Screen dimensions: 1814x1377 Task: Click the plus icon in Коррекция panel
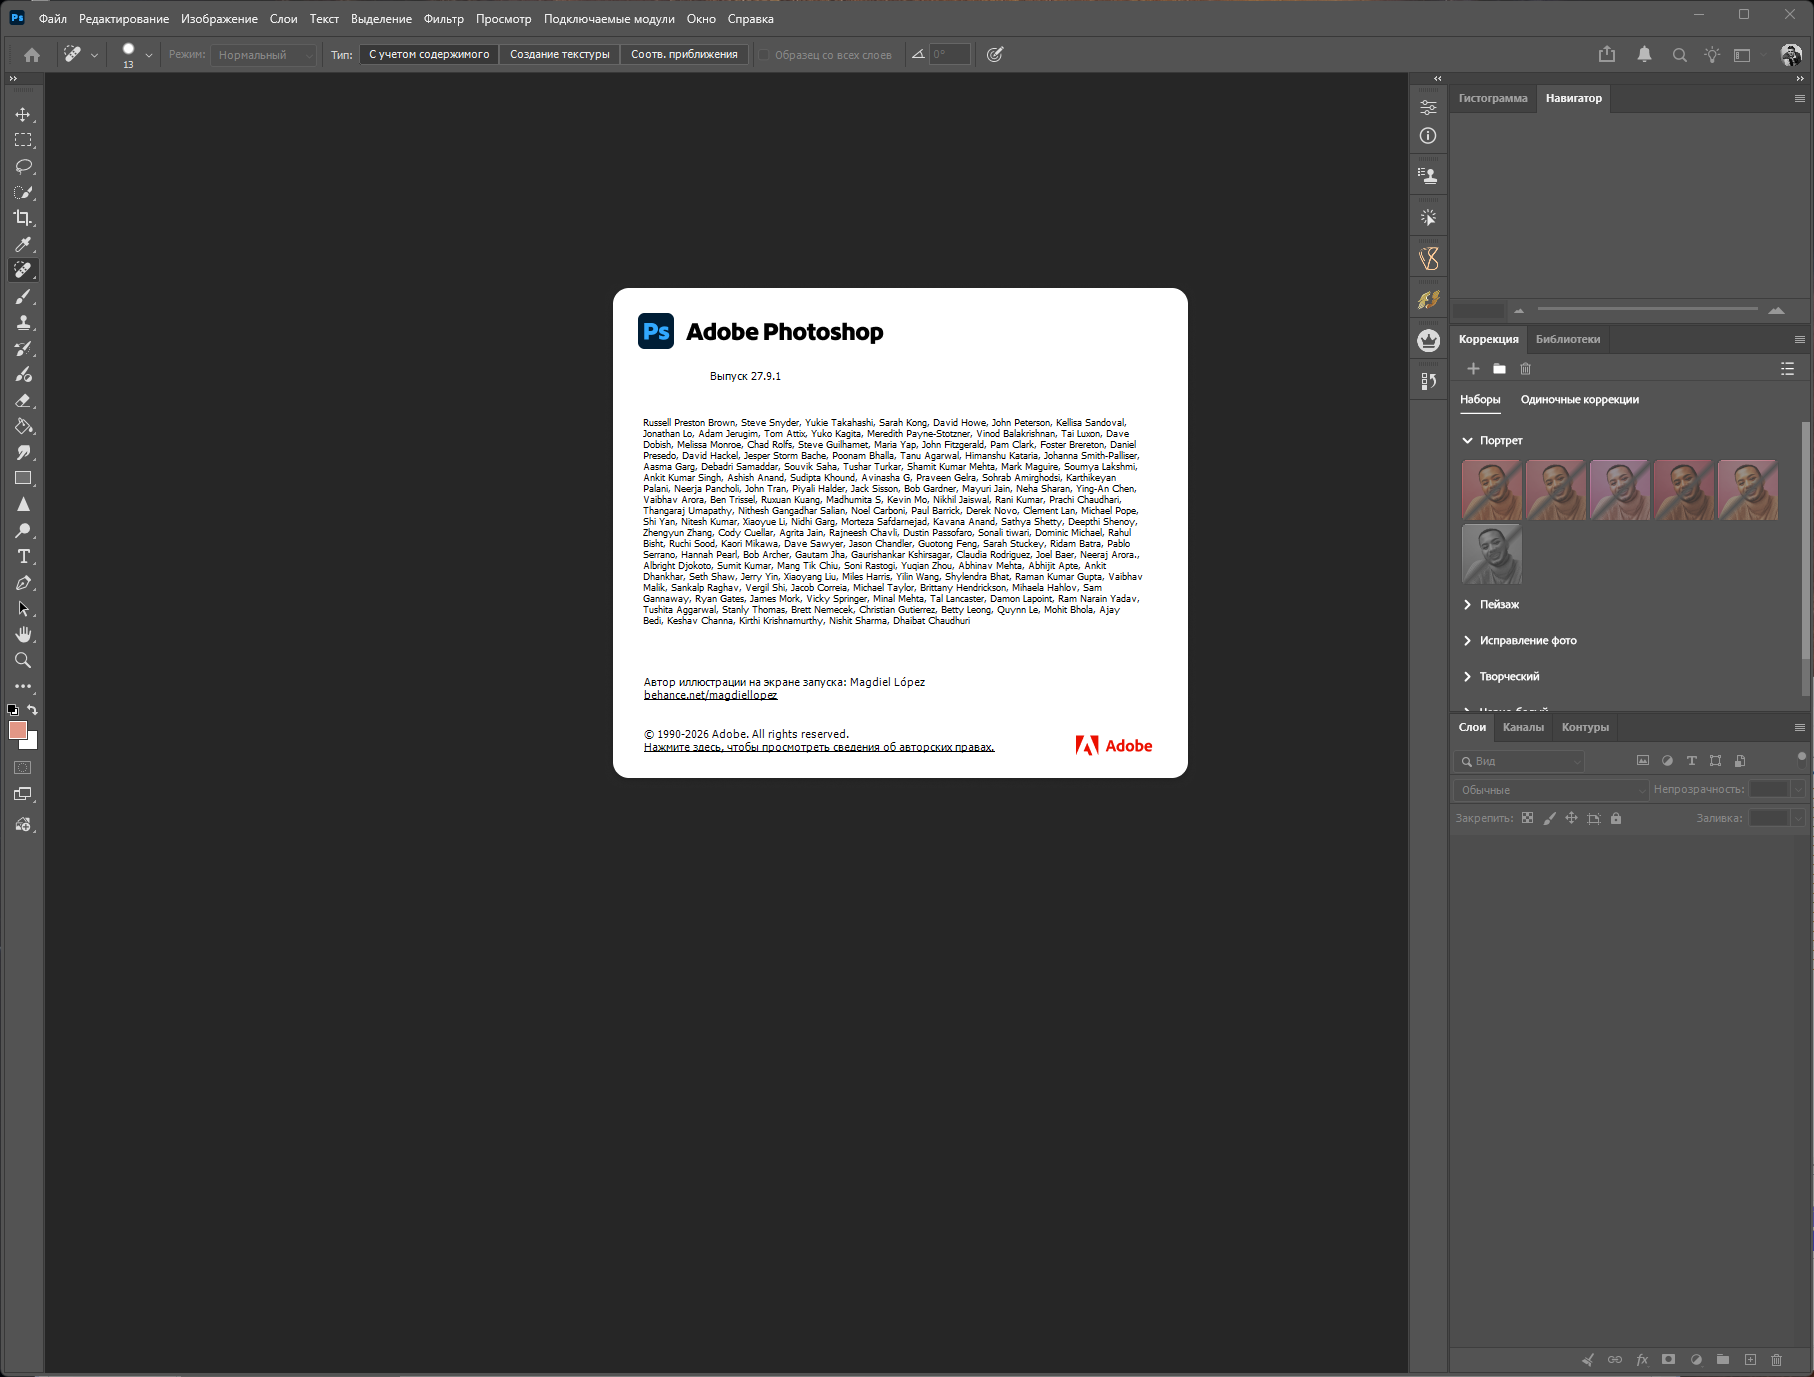tap(1473, 369)
